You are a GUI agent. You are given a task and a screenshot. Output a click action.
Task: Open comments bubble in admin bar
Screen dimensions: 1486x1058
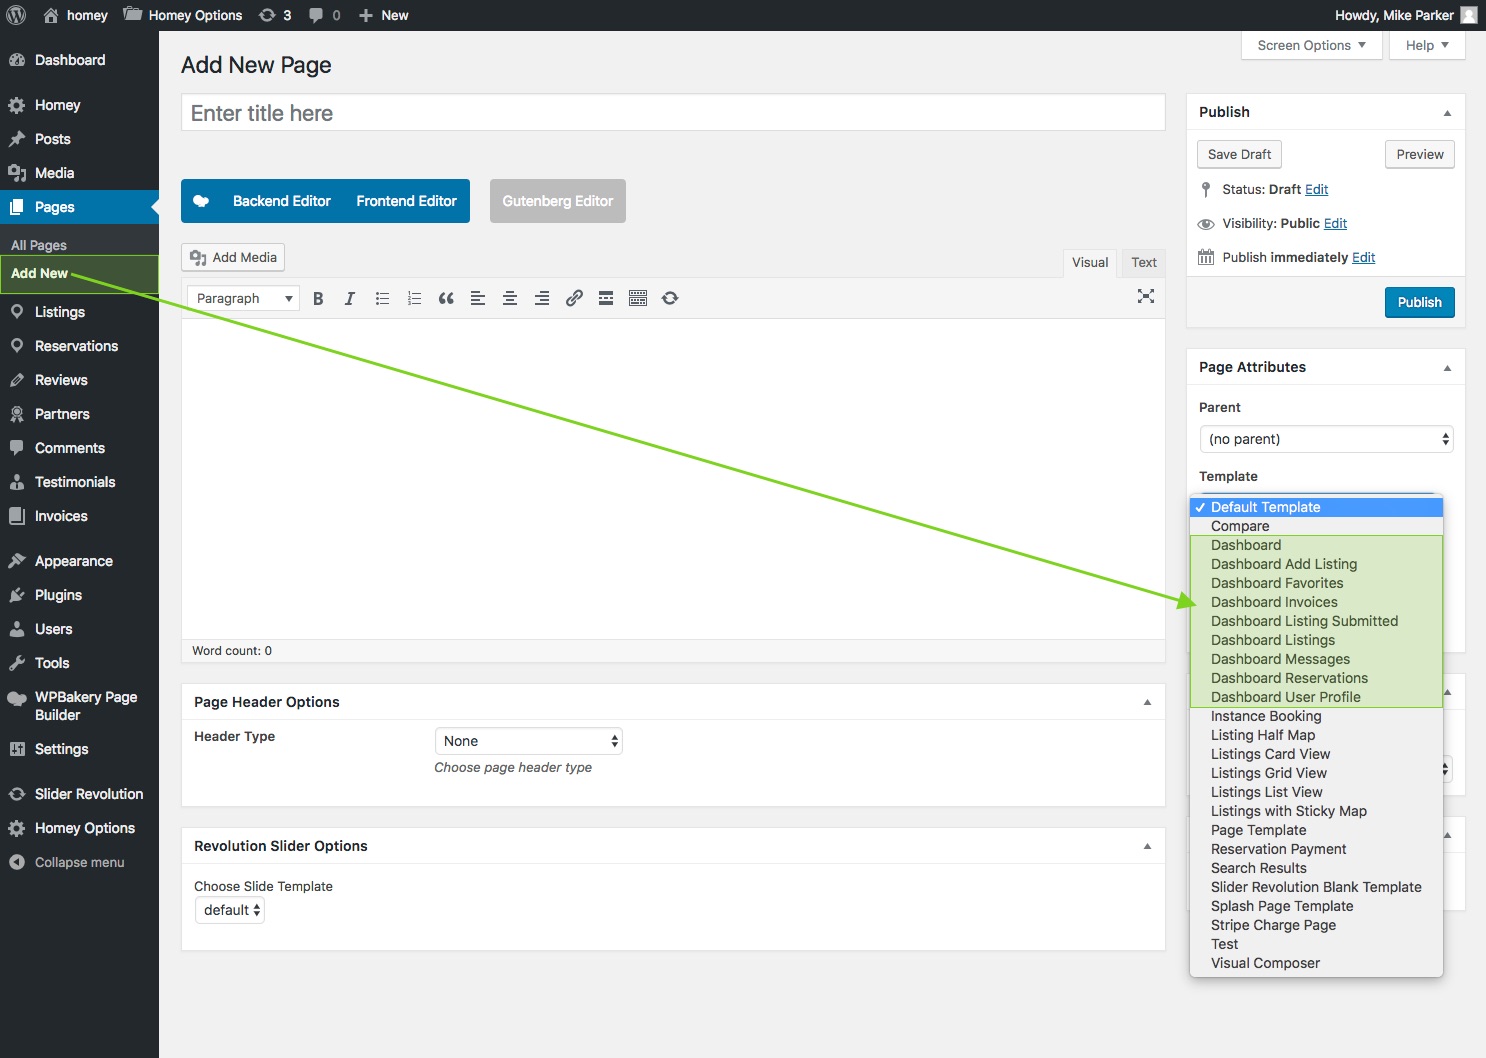click(324, 15)
